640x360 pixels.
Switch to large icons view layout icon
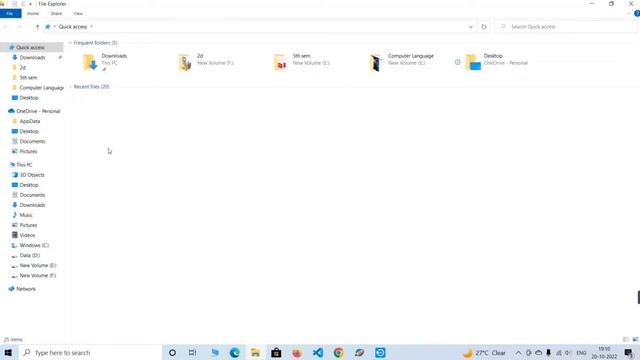(635, 339)
